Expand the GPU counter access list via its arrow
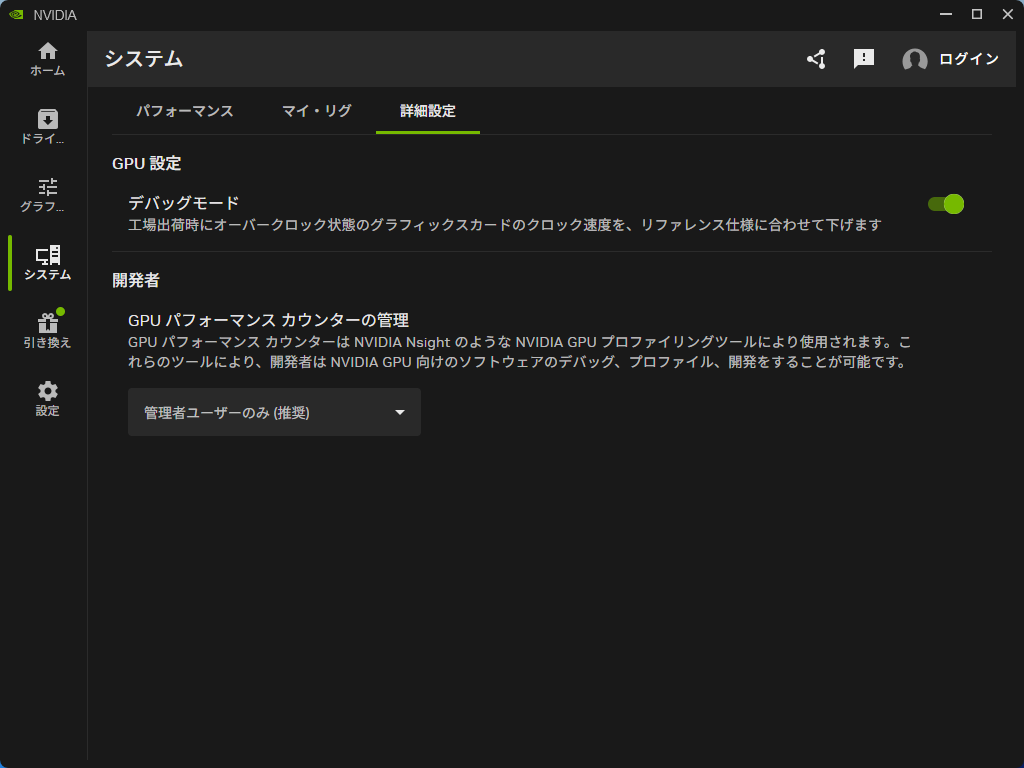Screen dimensions: 1024x768 click(402, 411)
